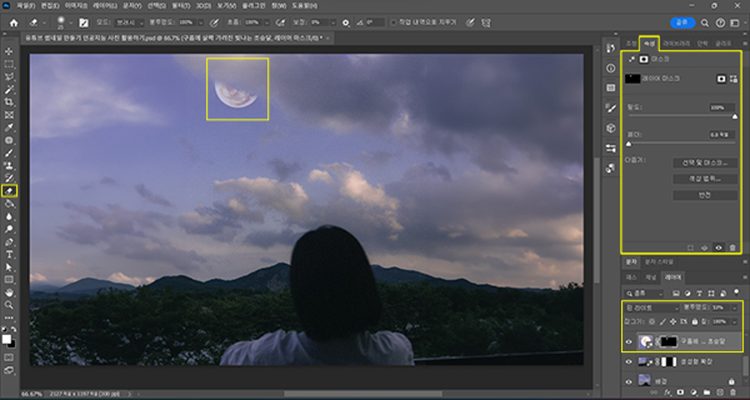The width and height of the screenshot is (750, 400).
Task: Select the Eraser tool in the toolbox
Action: pyautogui.click(x=9, y=191)
